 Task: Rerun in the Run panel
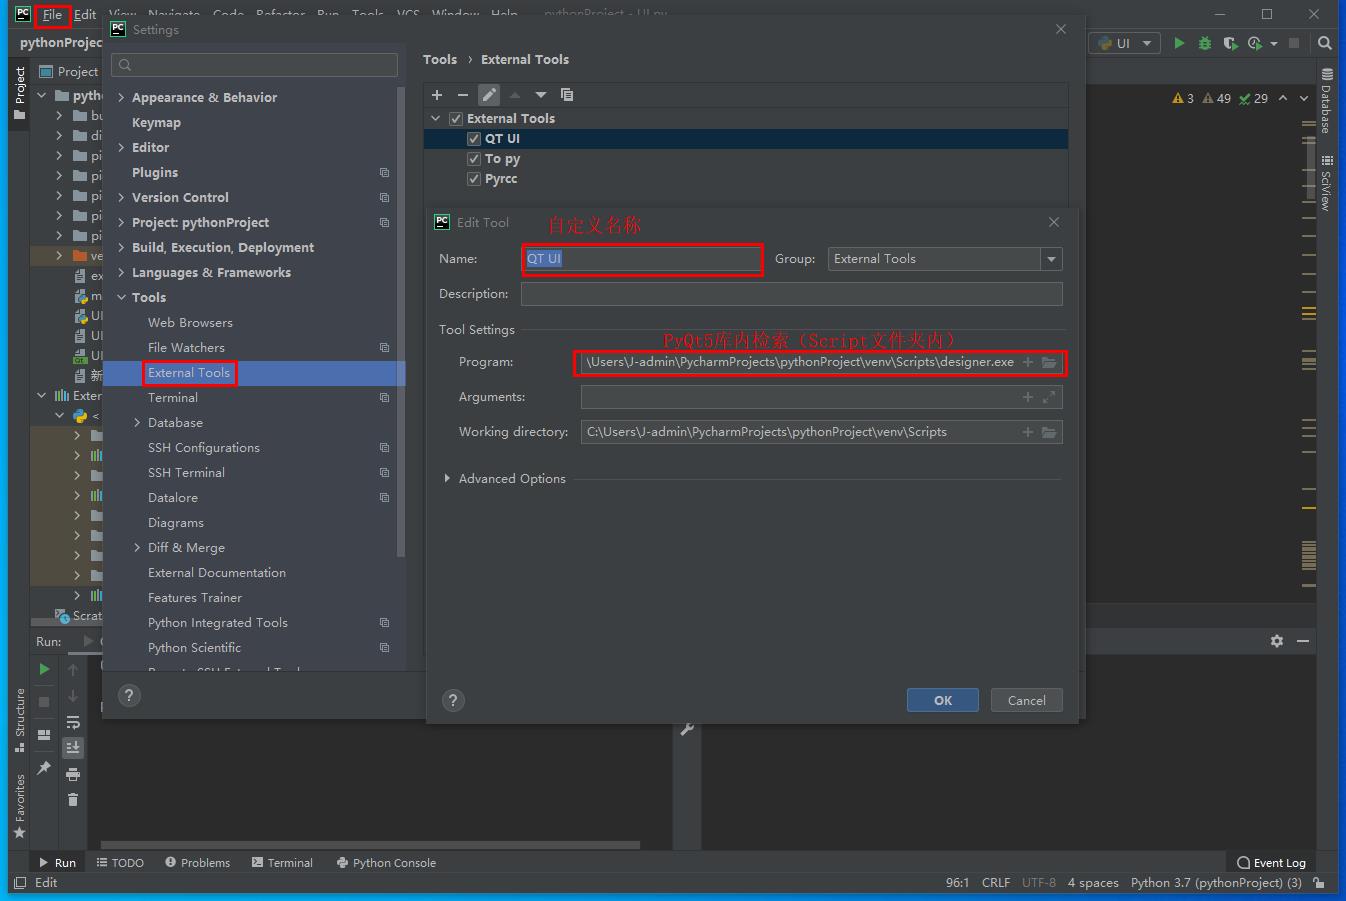(x=44, y=669)
